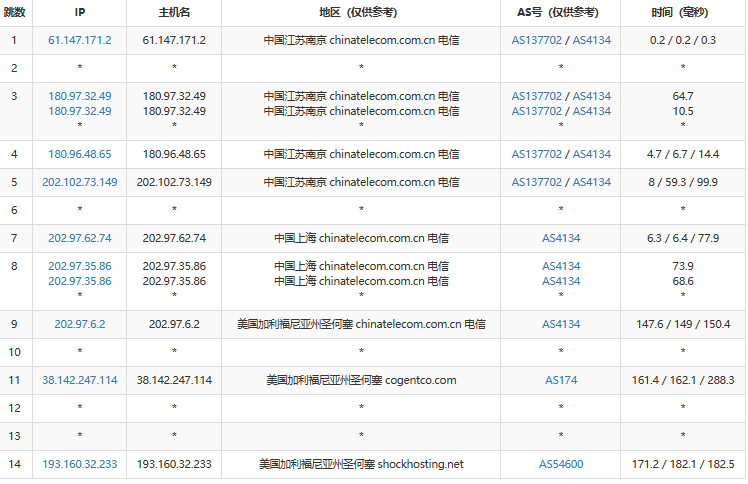Select the time value 6.3 / 6.4 / 77.9
Image resolution: width=748 pixels, height=484 pixels.
pos(683,238)
